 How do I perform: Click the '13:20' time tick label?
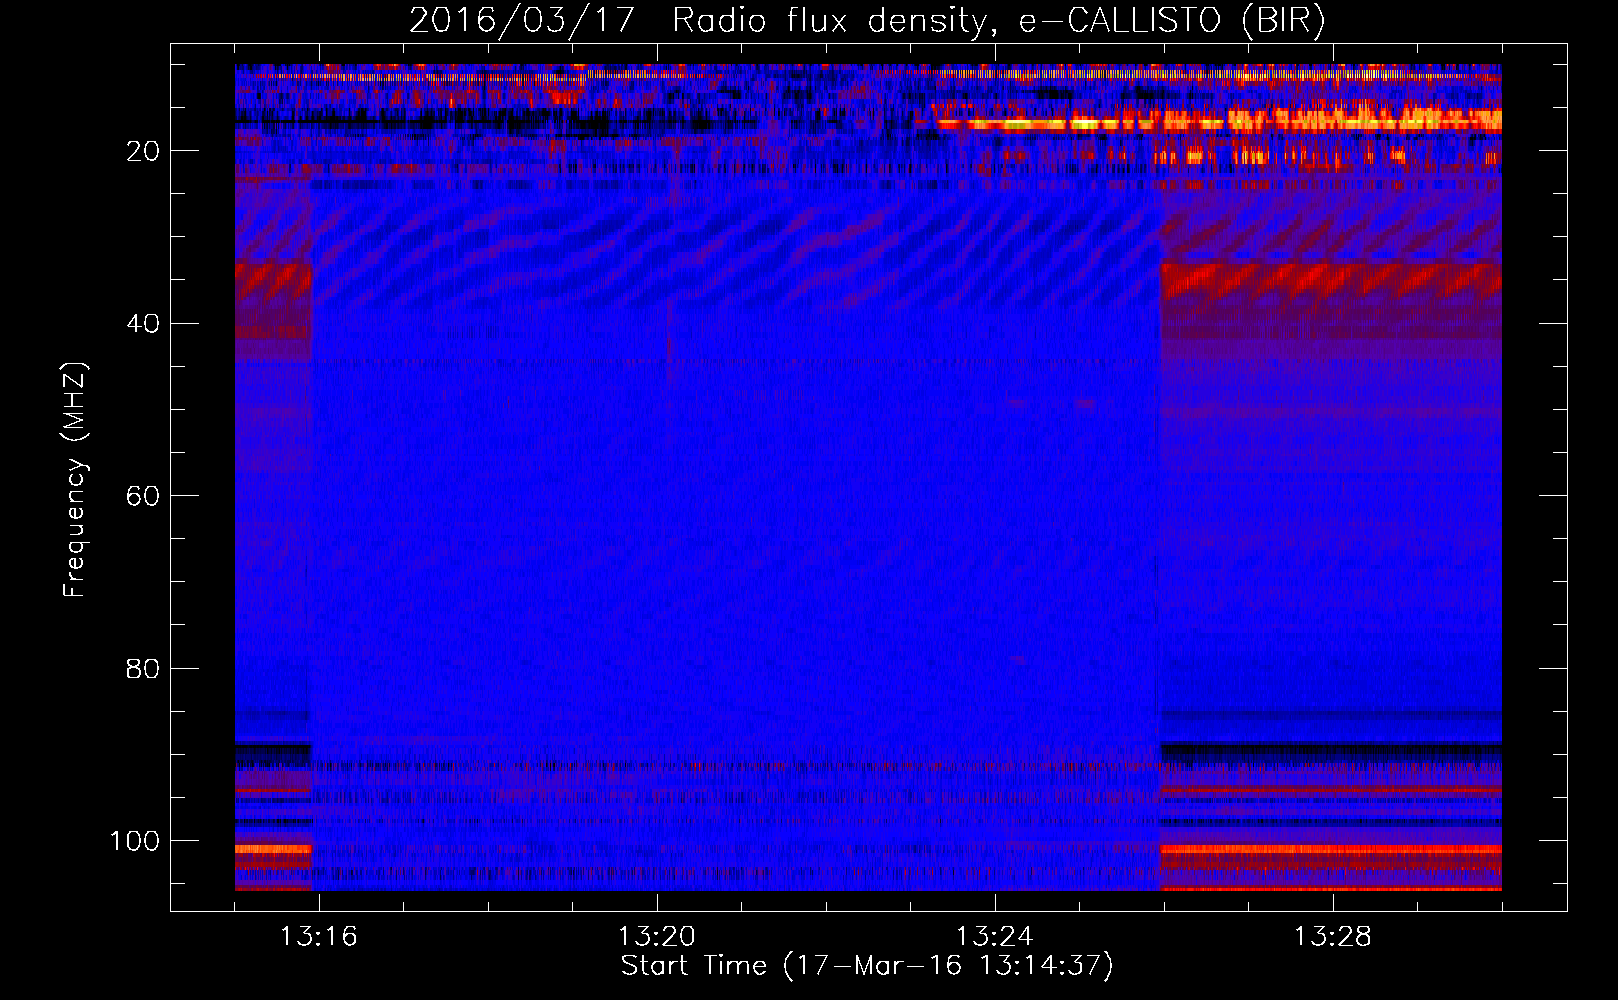pyautogui.click(x=656, y=937)
